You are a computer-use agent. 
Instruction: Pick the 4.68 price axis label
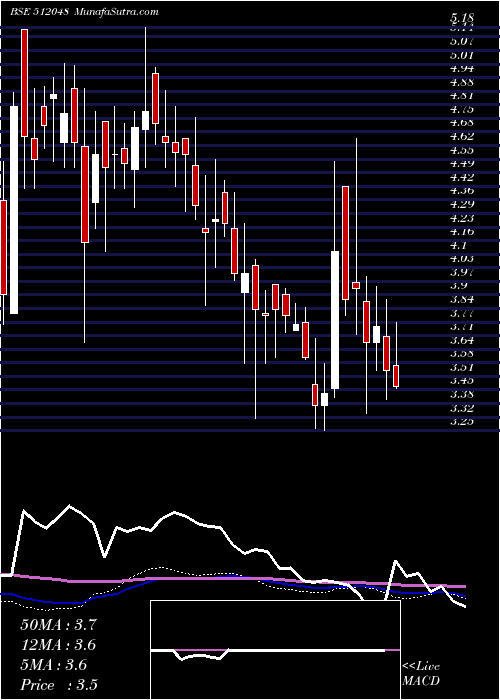click(x=462, y=123)
